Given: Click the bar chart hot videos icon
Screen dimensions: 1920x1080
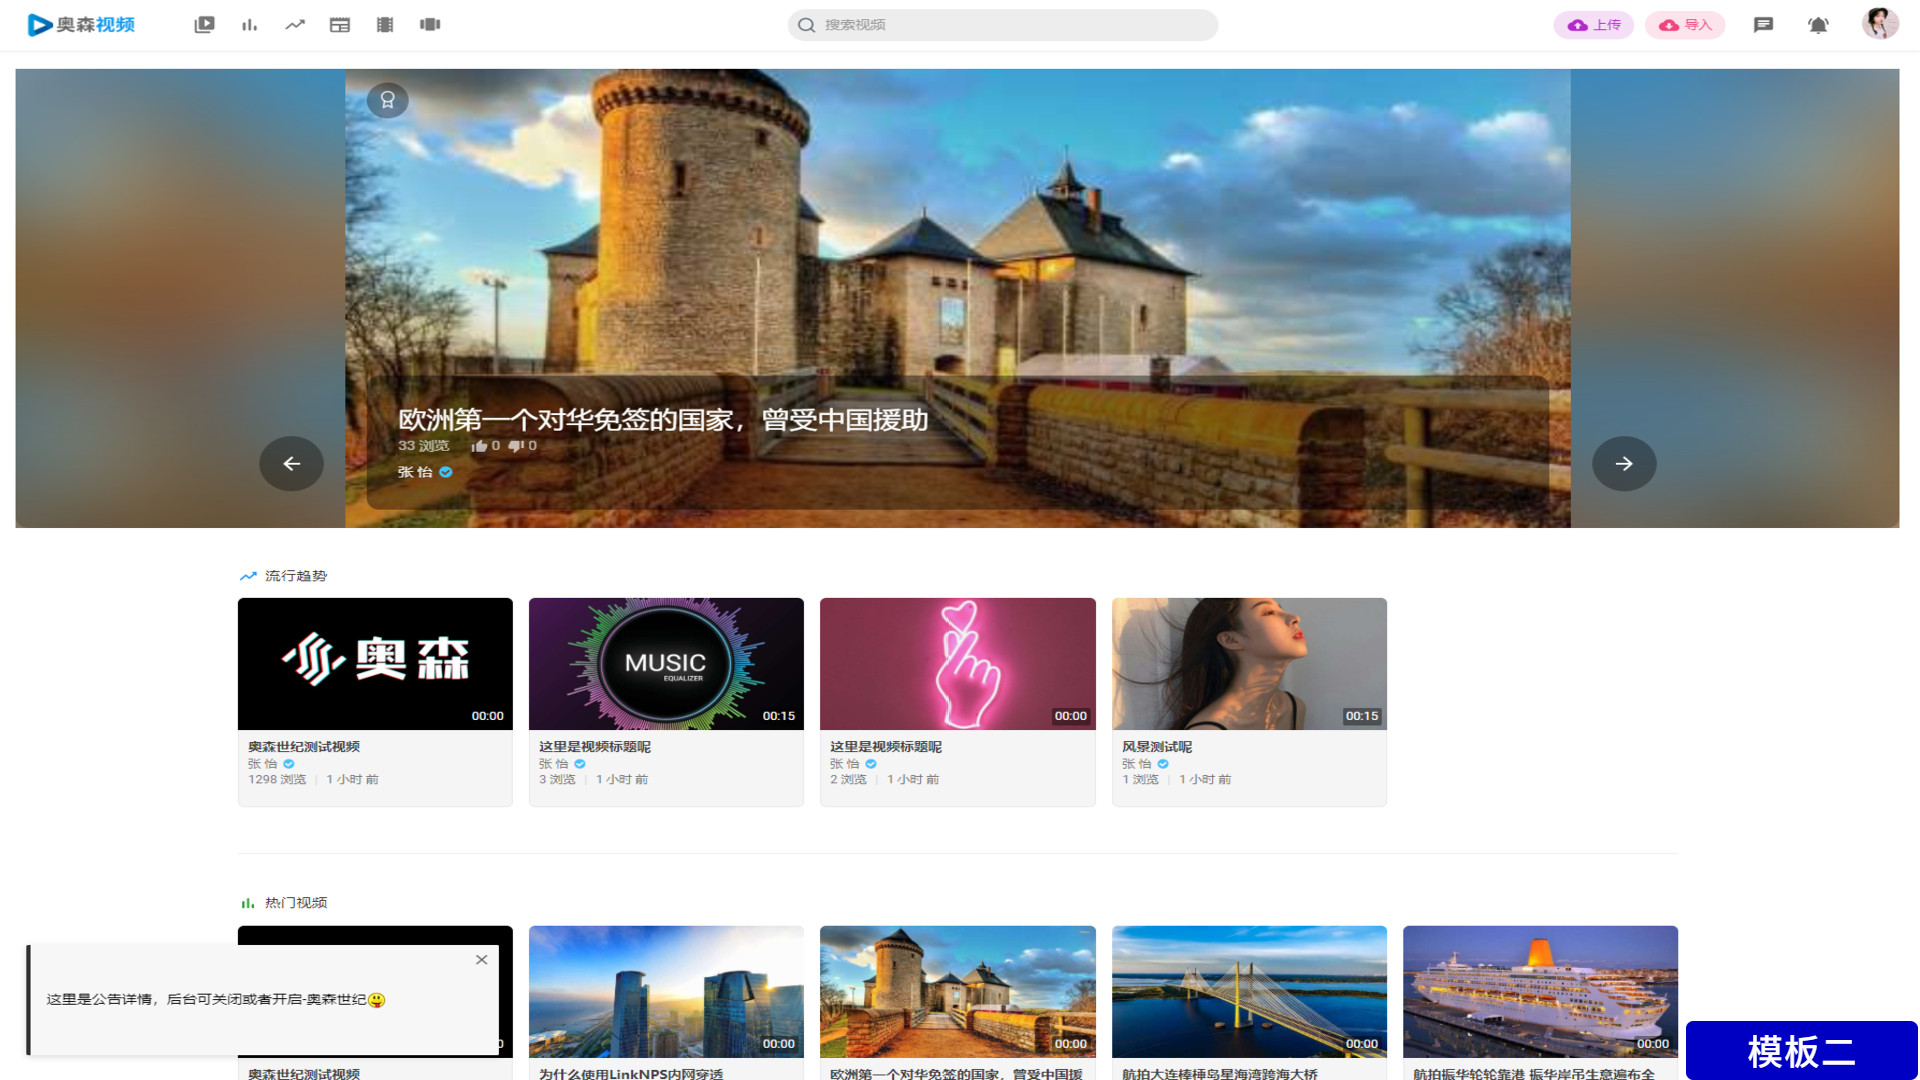Looking at the screenshot, I should click(249, 25).
